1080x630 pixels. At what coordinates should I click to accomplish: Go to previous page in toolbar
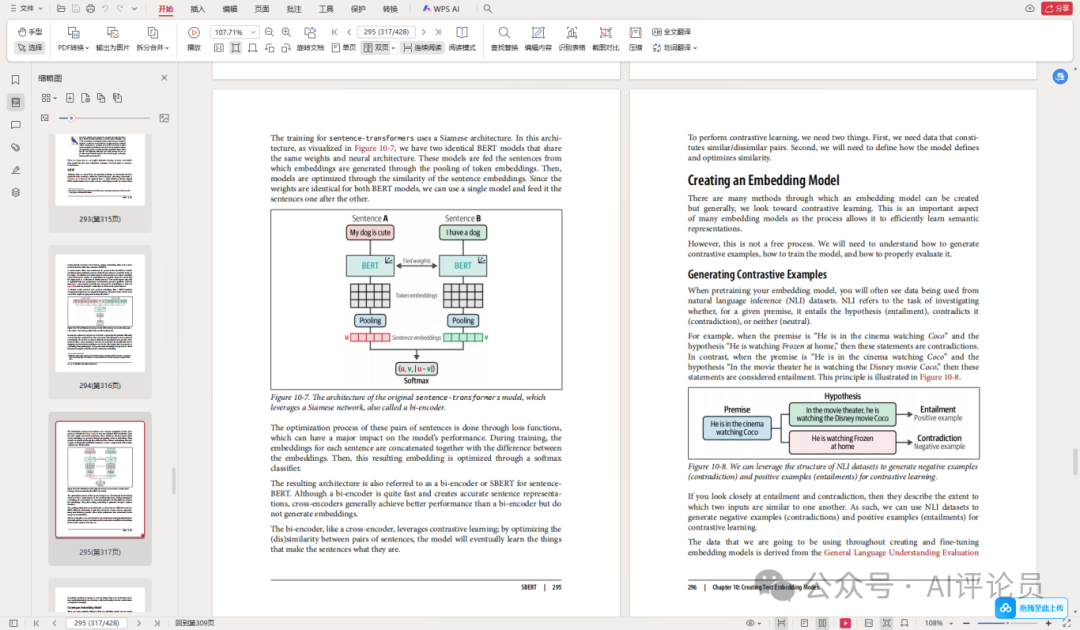click(349, 32)
